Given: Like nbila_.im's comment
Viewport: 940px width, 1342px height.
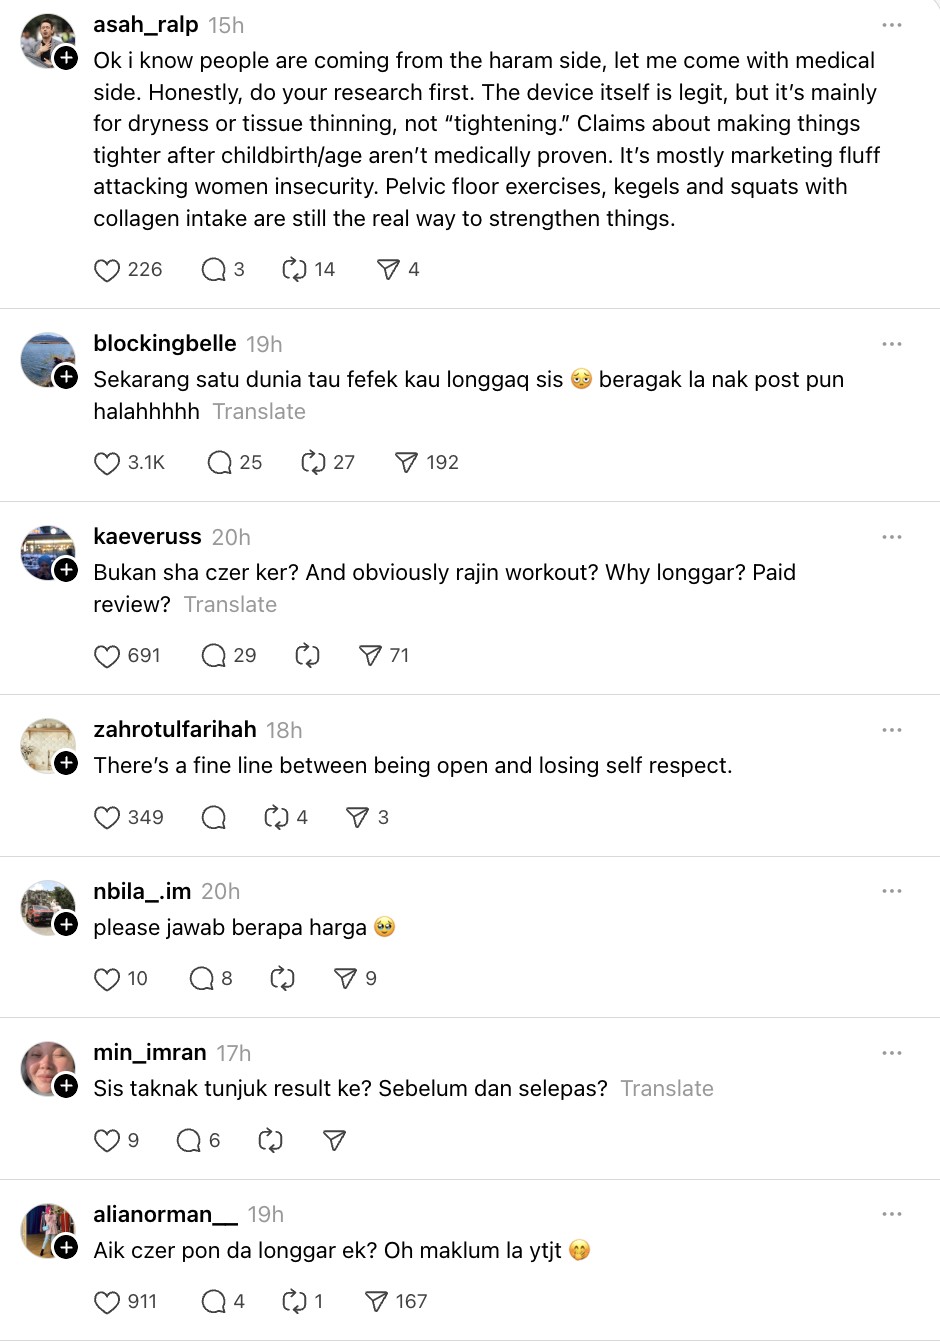Looking at the screenshot, I should click(107, 979).
